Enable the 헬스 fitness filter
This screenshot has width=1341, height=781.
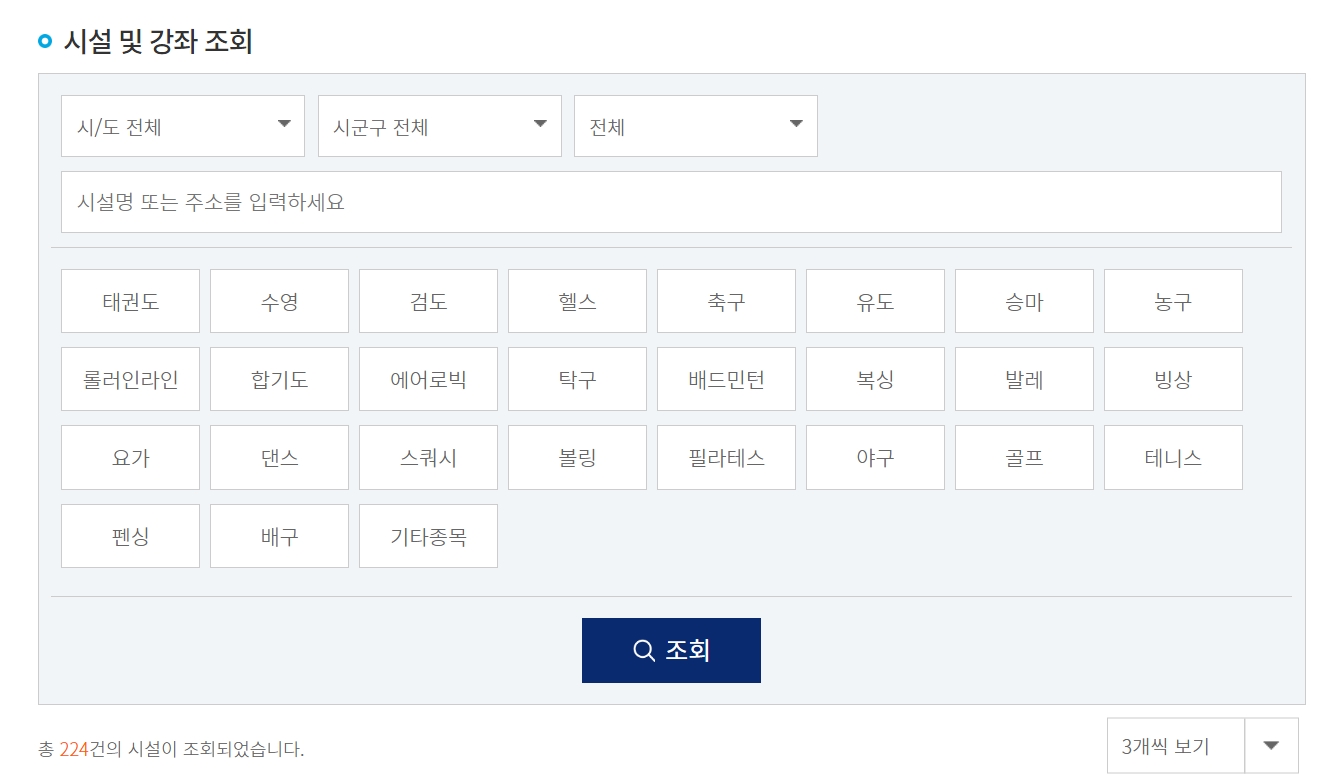[577, 300]
